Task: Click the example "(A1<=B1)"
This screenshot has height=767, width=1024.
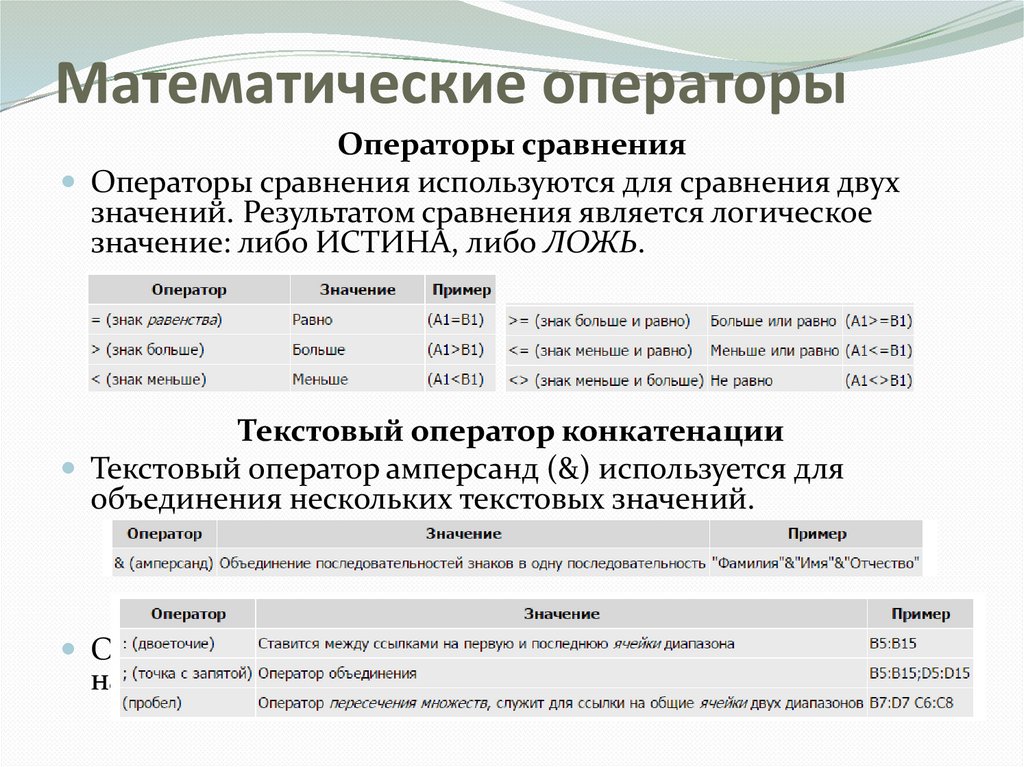Action: 878,351
